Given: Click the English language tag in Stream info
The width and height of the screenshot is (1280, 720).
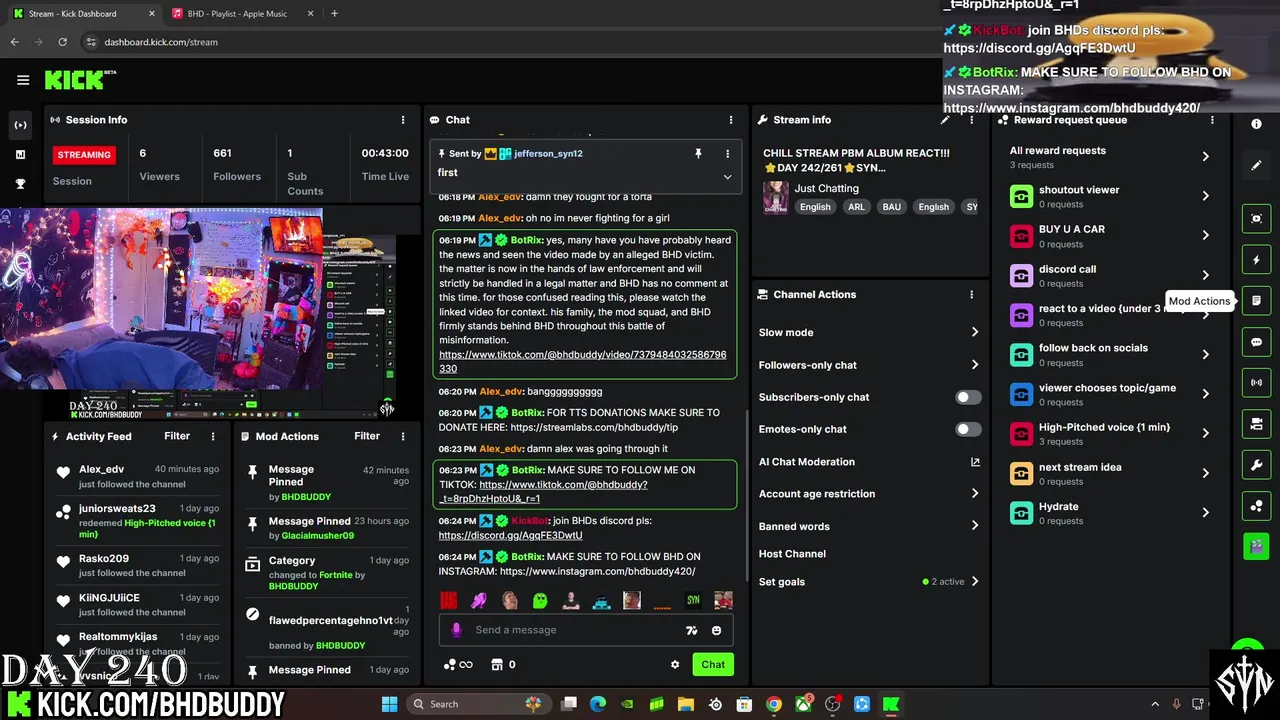Looking at the screenshot, I should pyautogui.click(x=815, y=207).
